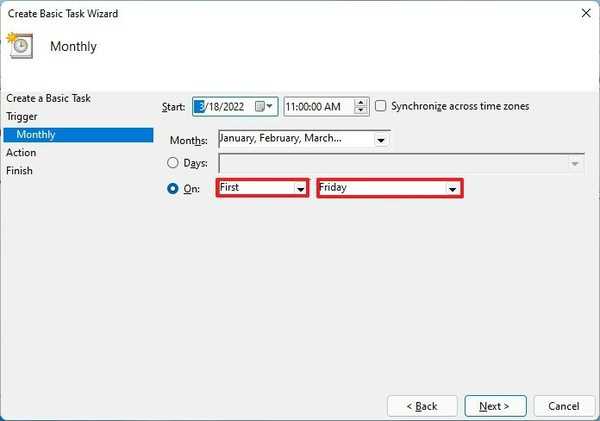The height and width of the screenshot is (421, 600).
Task: Click the start time input field
Action: tap(319, 106)
